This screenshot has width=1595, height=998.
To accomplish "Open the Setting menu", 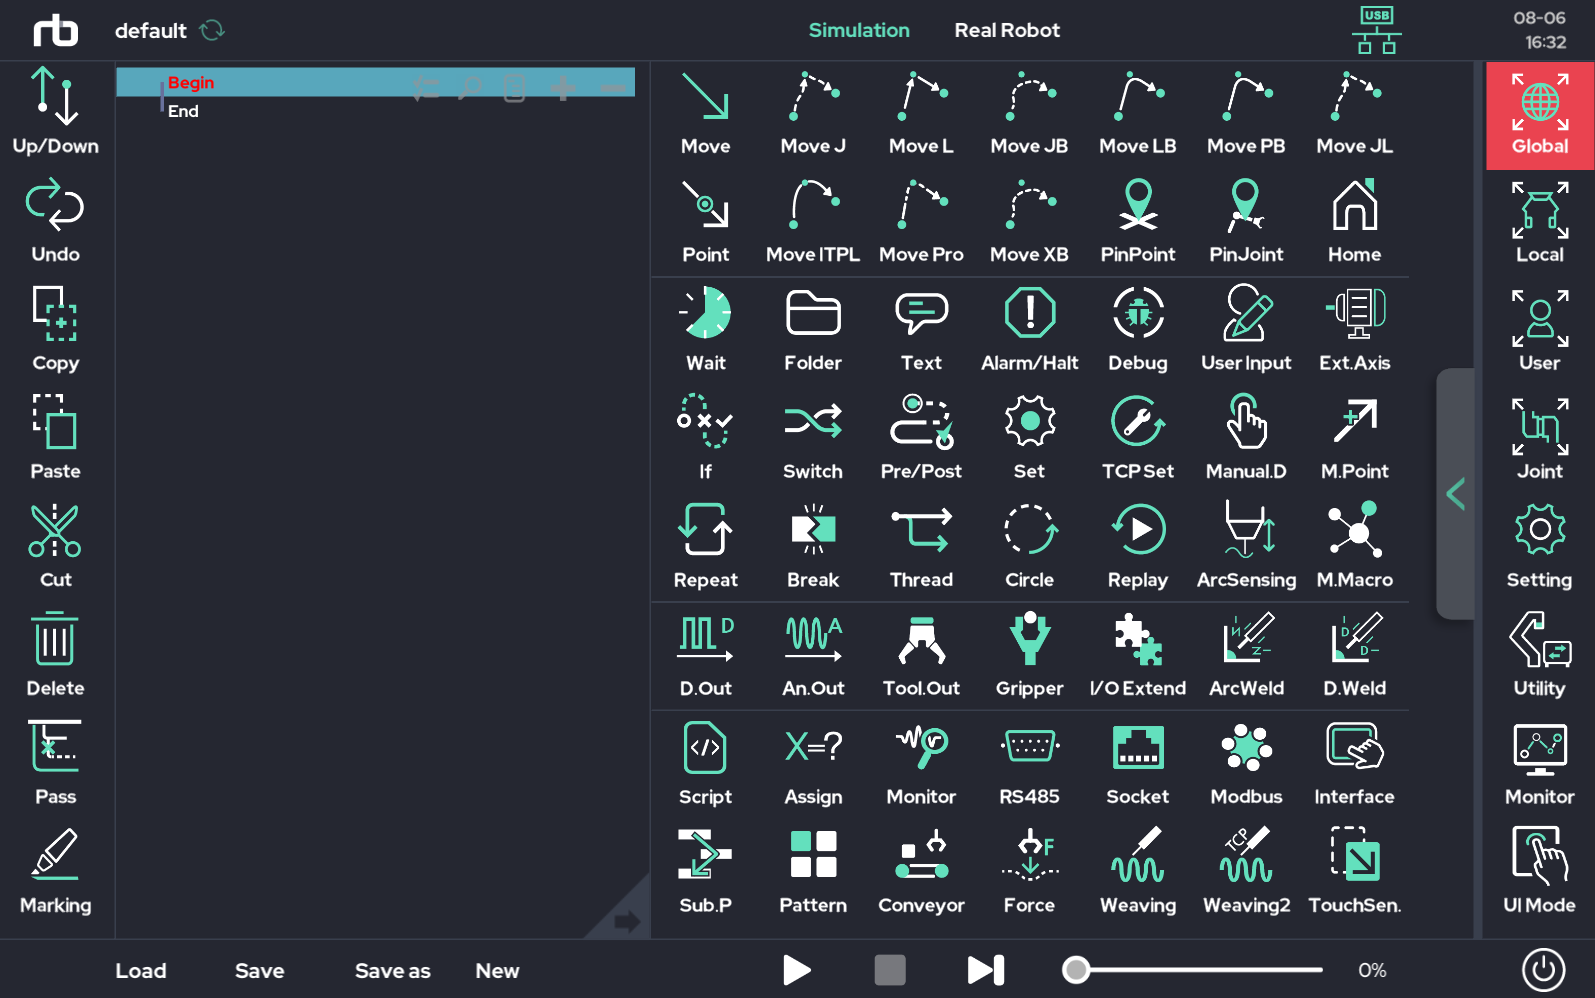I will tap(1539, 546).
